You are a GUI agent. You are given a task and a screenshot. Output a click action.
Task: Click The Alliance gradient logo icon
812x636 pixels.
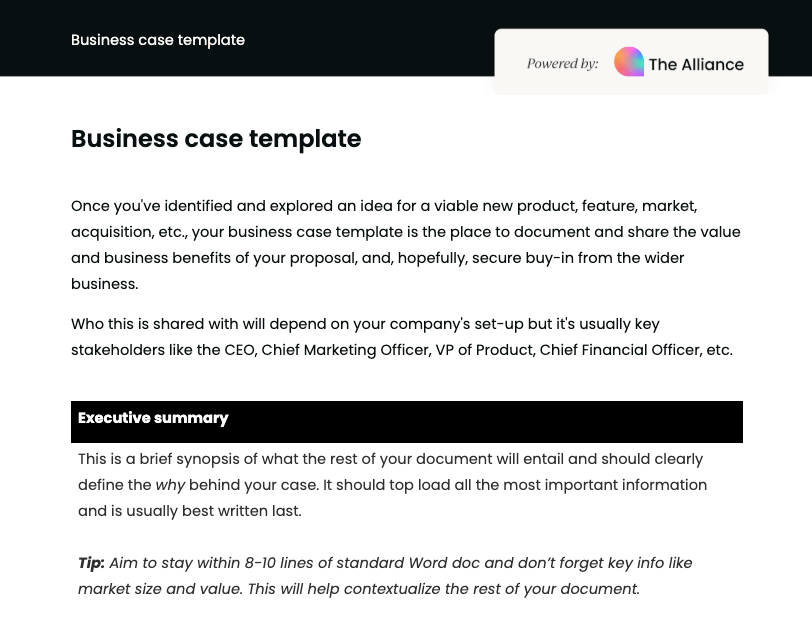(x=629, y=62)
